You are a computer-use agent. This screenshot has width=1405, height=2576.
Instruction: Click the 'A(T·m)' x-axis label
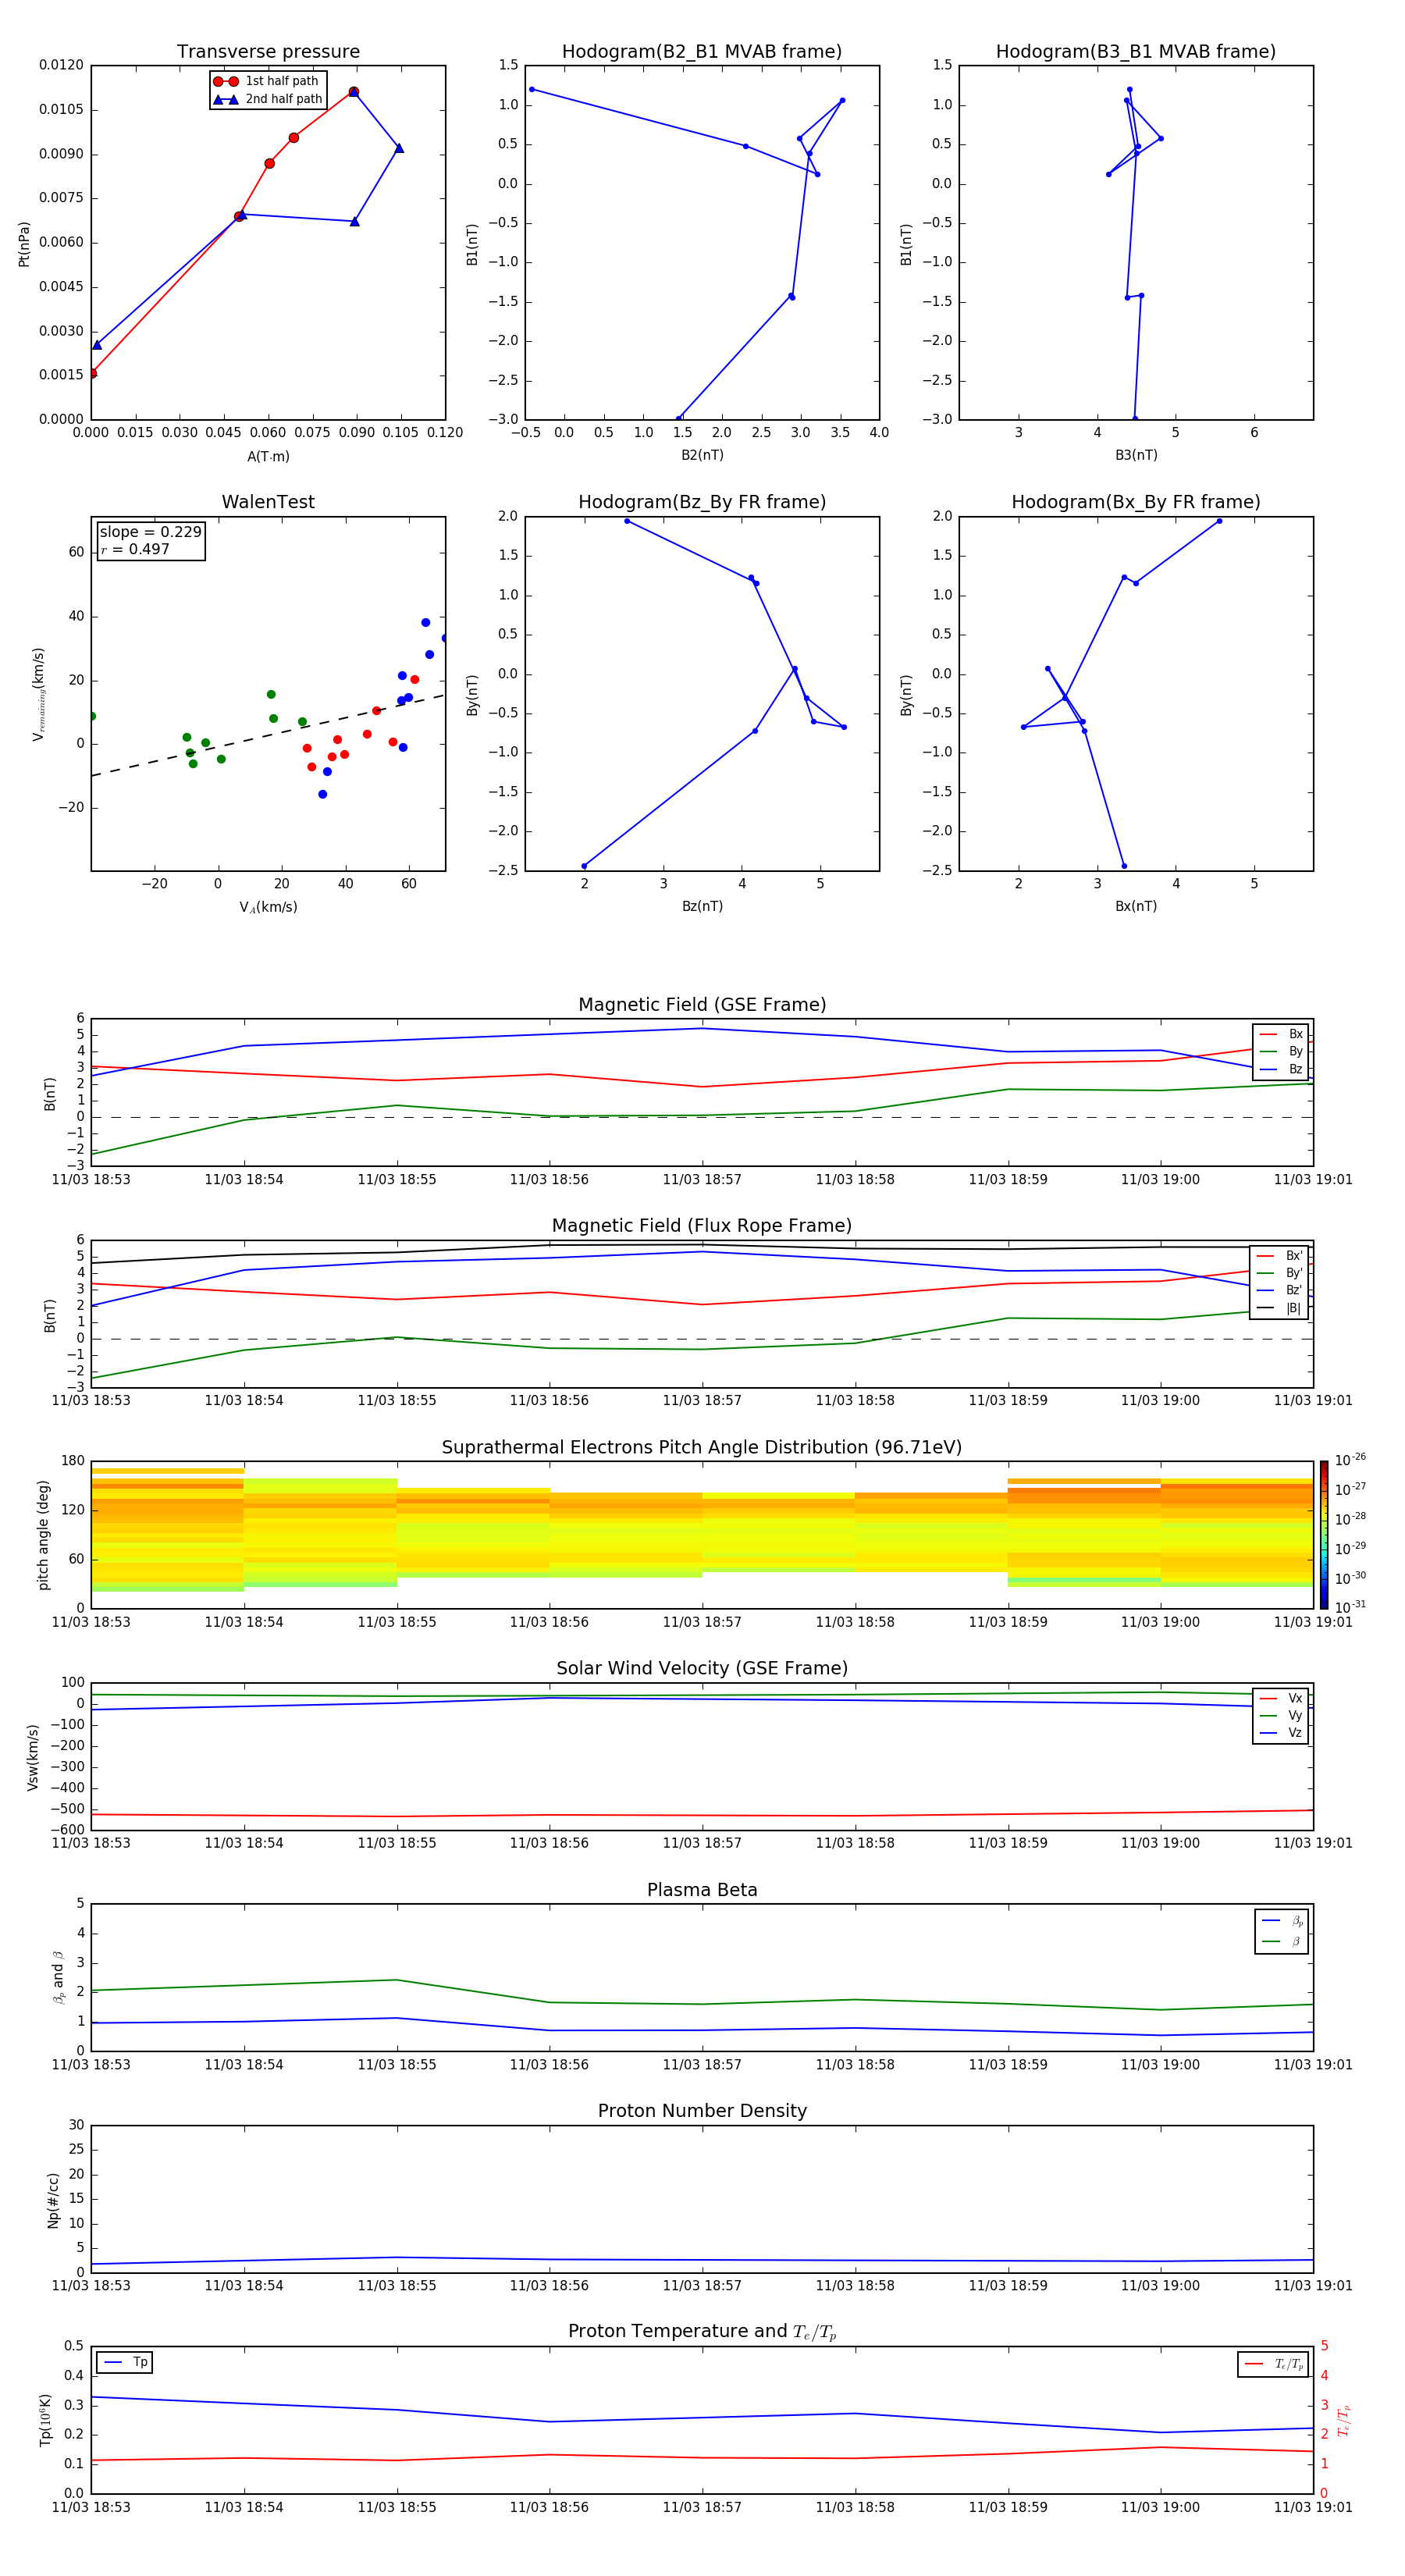coord(268,457)
